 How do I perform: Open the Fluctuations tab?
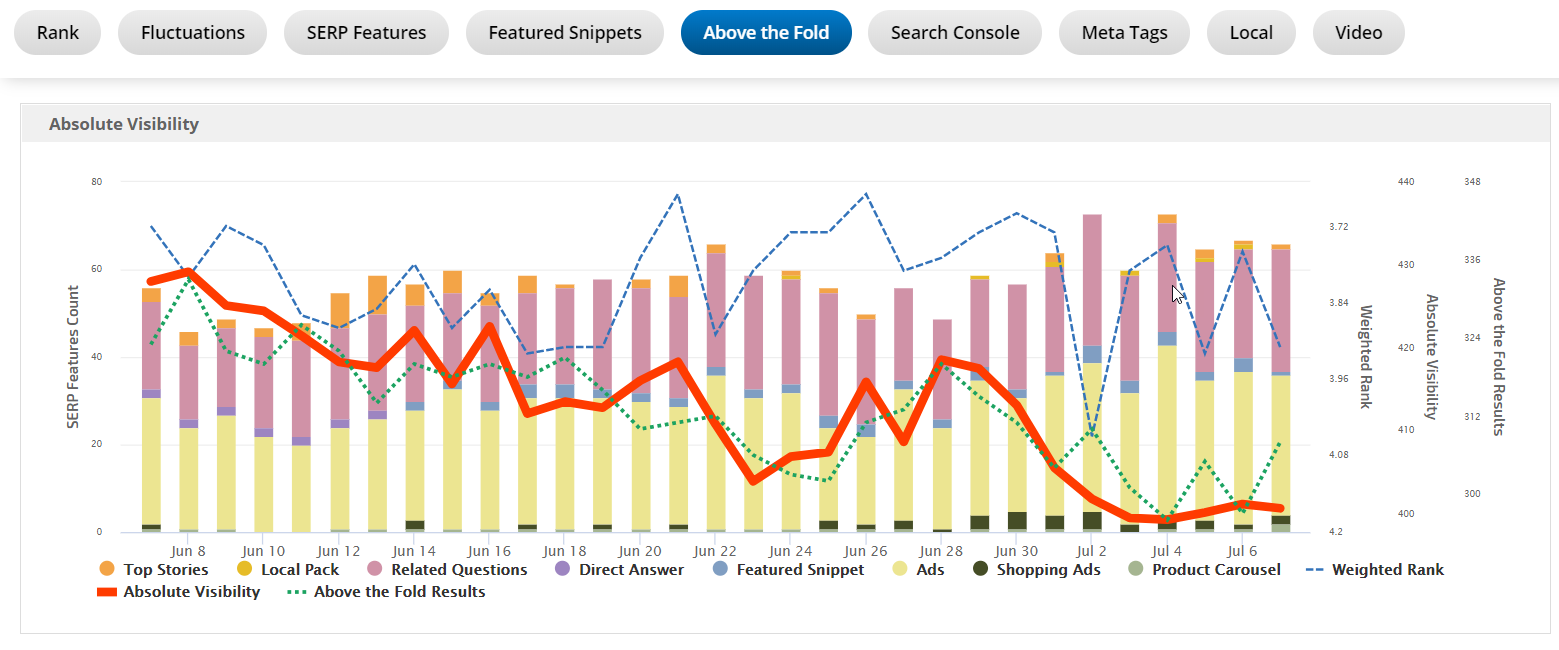coord(193,33)
